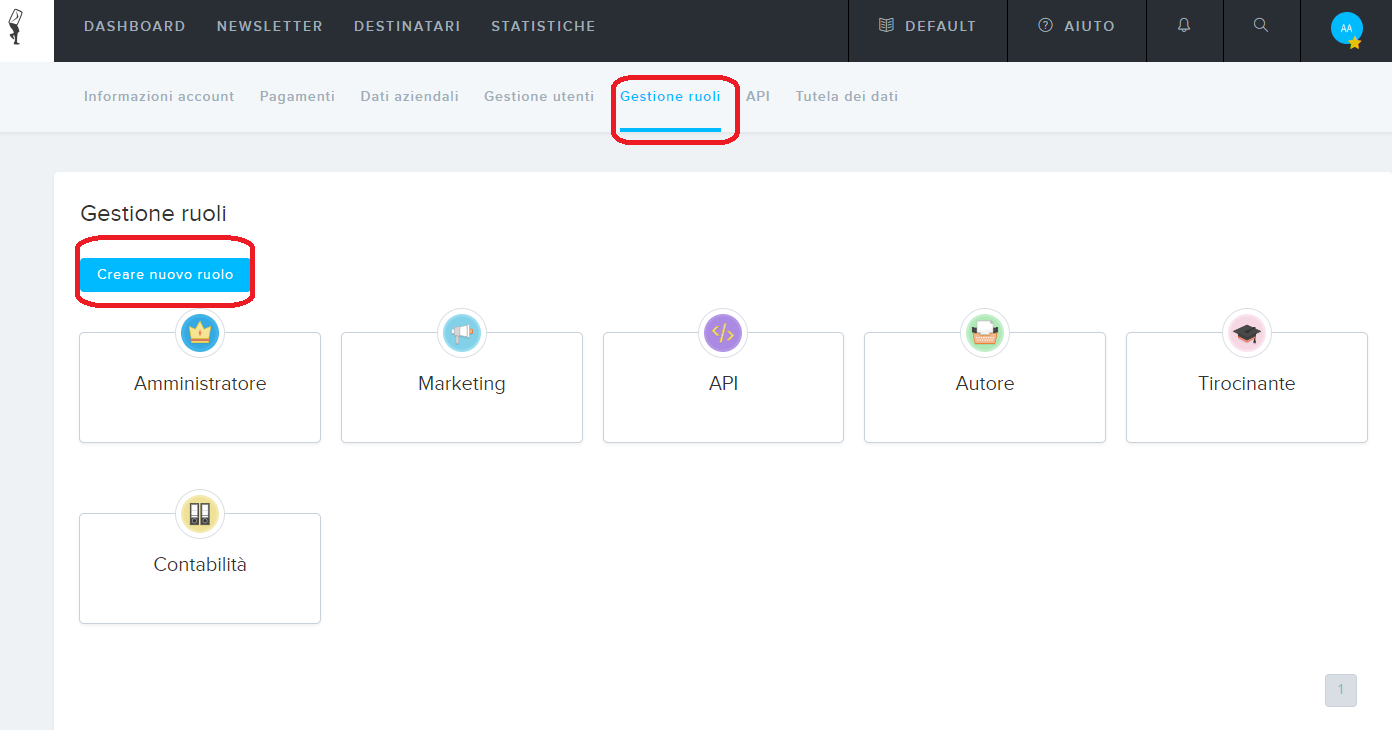Viewport: 1392px width, 730px height.
Task: Click the Creare nuovo ruolo button
Action: tap(165, 274)
